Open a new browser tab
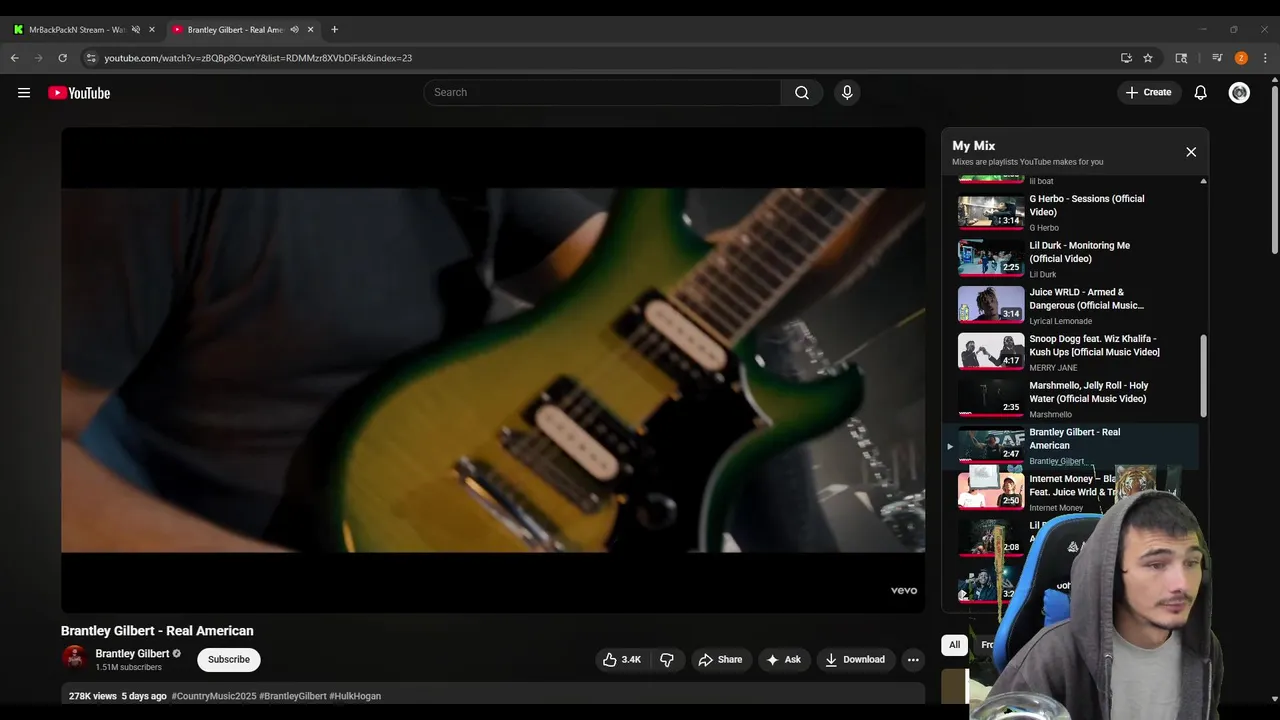1280x720 pixels. tap(334, 30)
